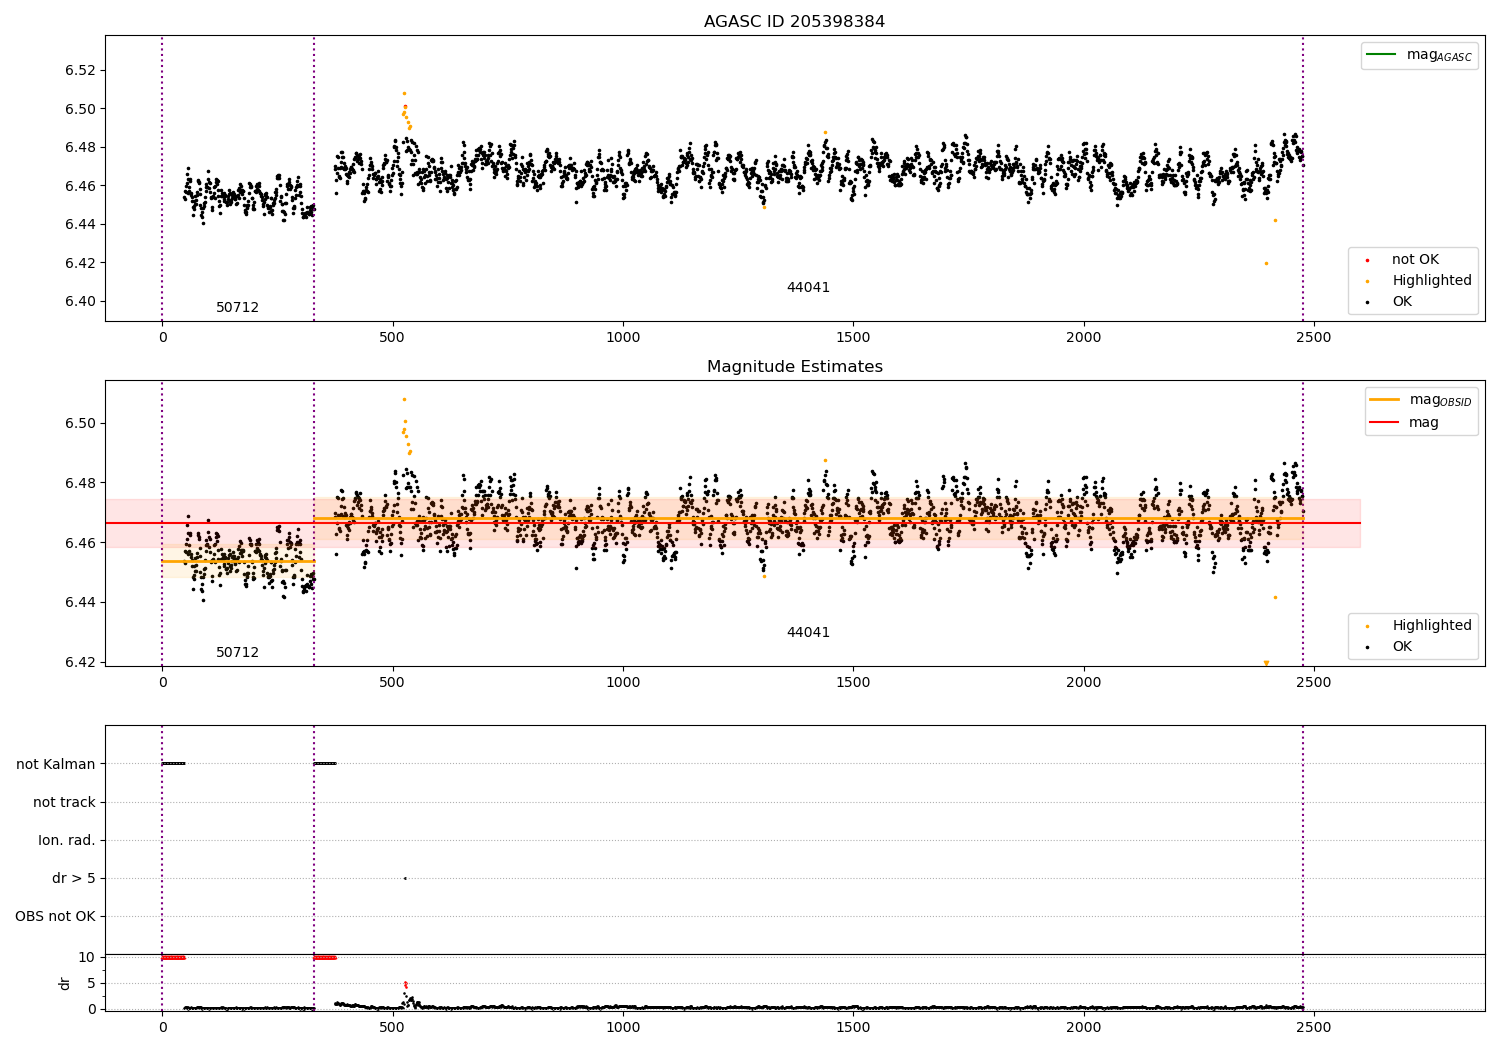Click obsid label "50712" in the middle plot

pyautogui.click(x=237, y=653)
